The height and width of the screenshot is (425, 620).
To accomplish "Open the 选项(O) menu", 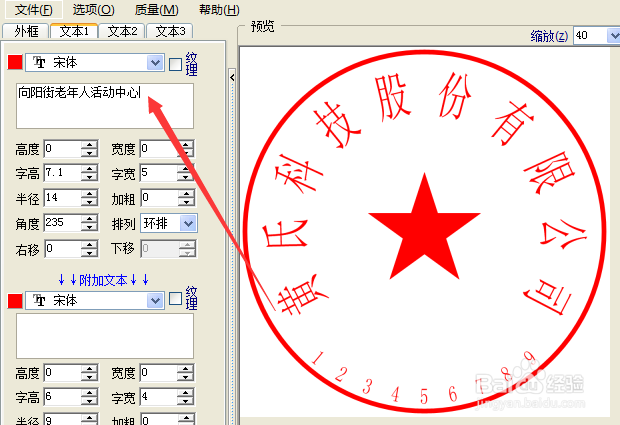I will tap(94, 9).
